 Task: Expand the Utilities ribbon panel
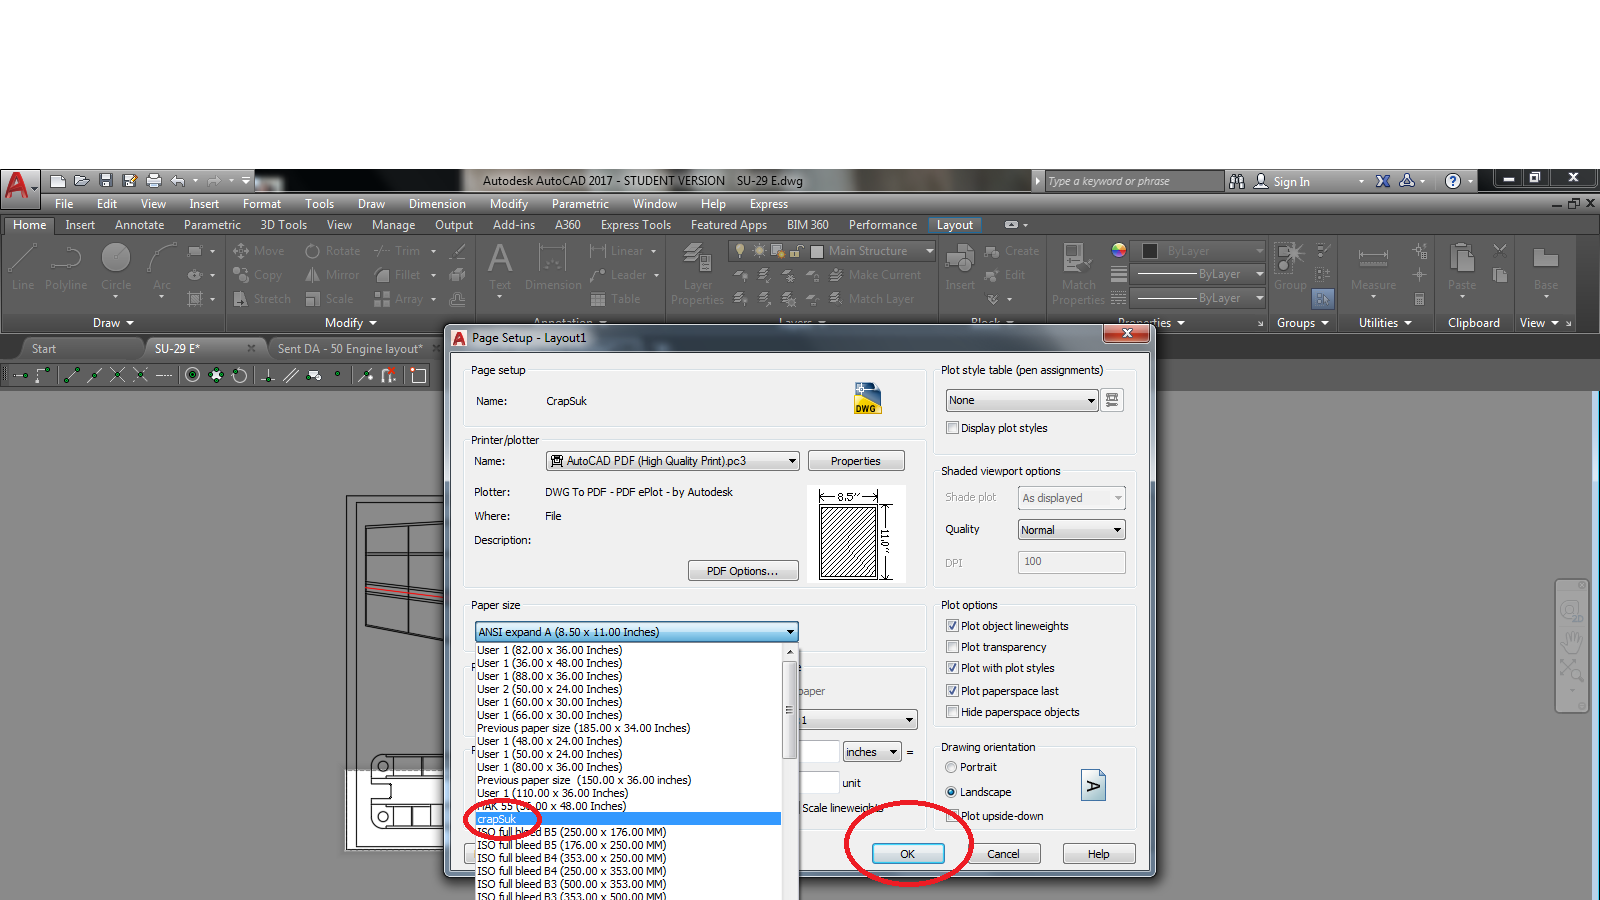(x=1385, y=323)
